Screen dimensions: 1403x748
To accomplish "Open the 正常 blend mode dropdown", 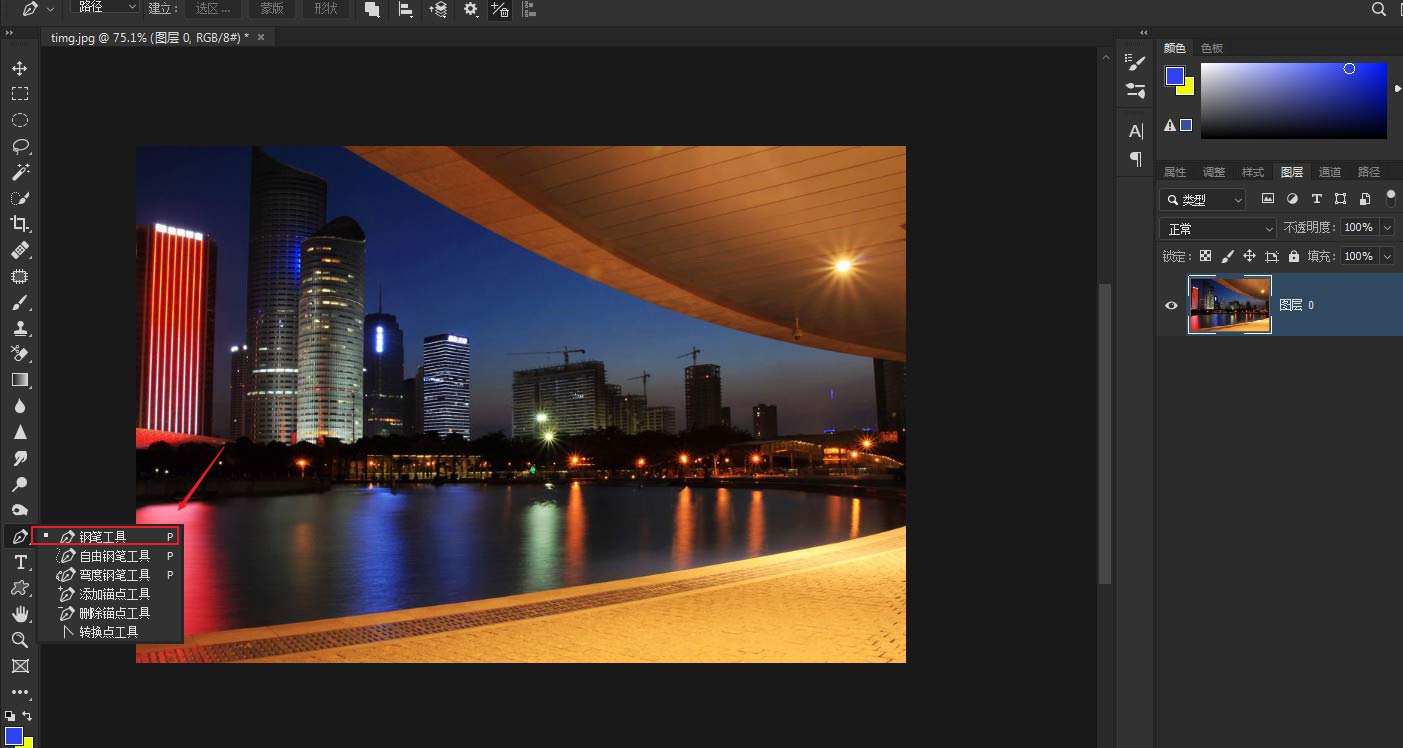I will tap(1218, 228).
